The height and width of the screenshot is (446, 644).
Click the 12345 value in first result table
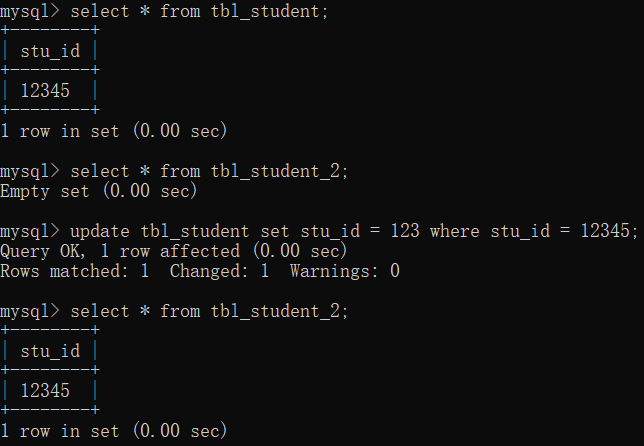[45, 91]
